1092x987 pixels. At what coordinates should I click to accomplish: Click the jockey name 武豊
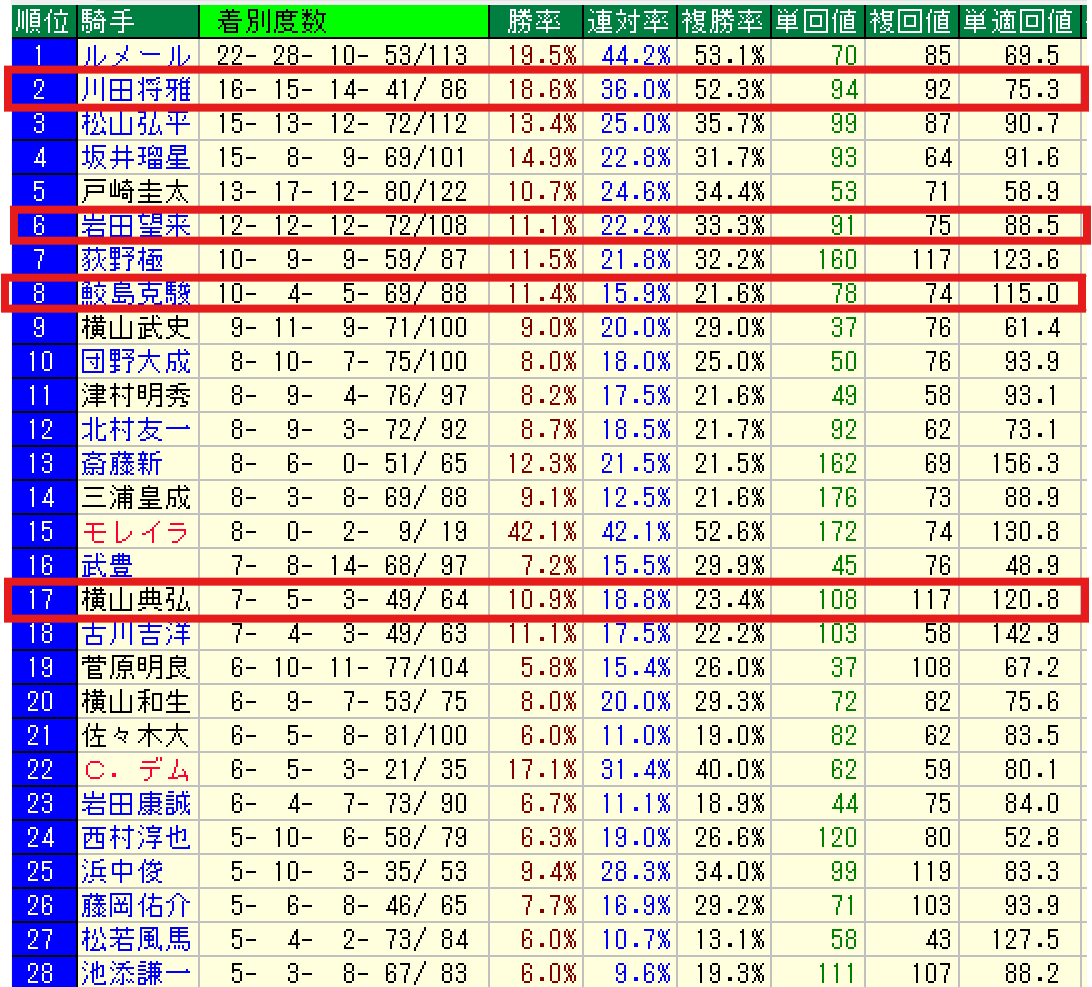tap(108, 566)
